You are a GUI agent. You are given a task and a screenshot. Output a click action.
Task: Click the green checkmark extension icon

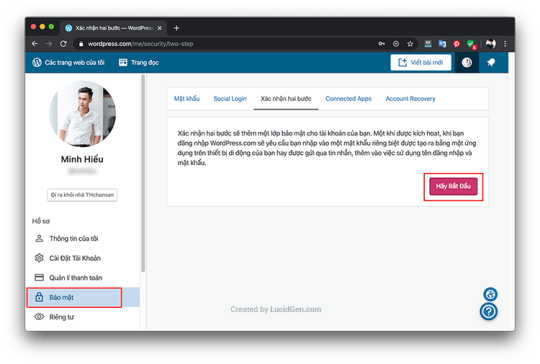click(471, 44)
